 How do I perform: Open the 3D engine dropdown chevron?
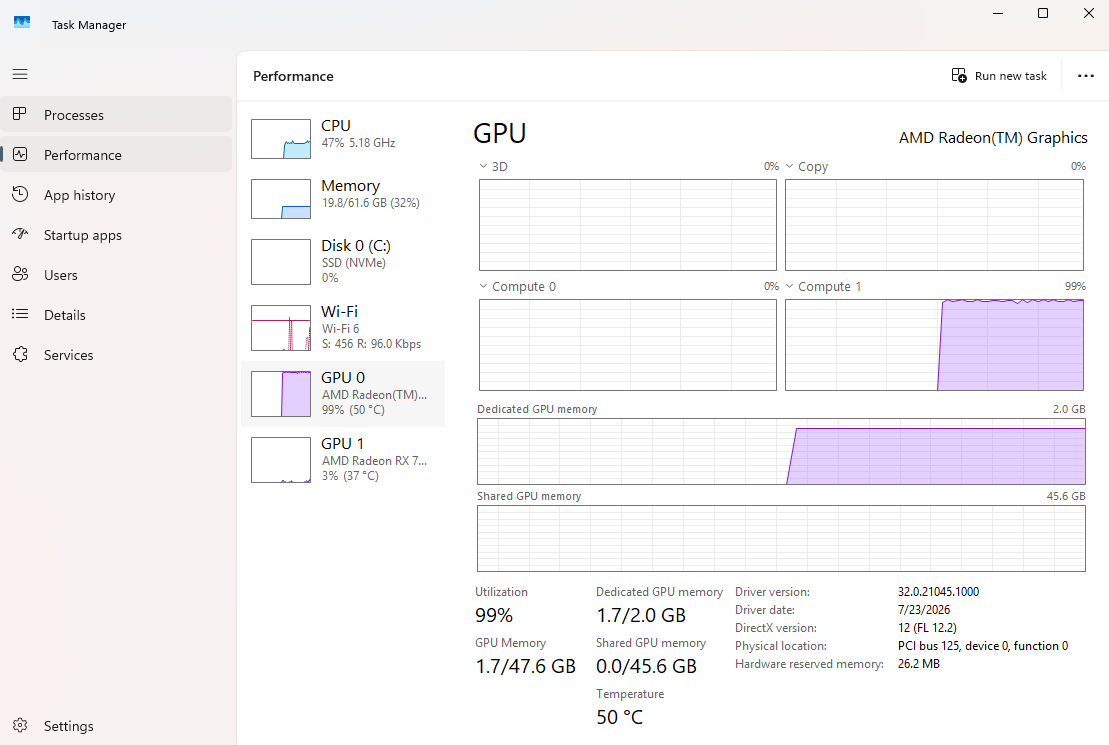(x=483, y=166)
